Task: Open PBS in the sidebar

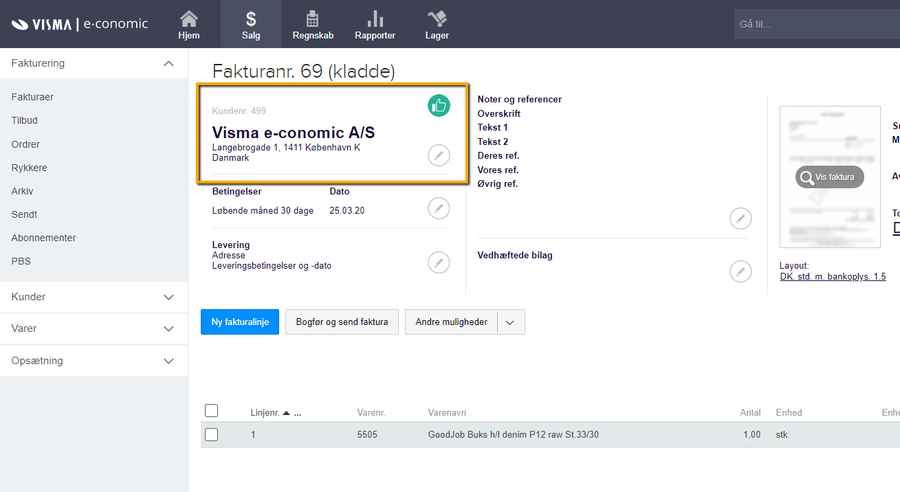Action: 21,261
